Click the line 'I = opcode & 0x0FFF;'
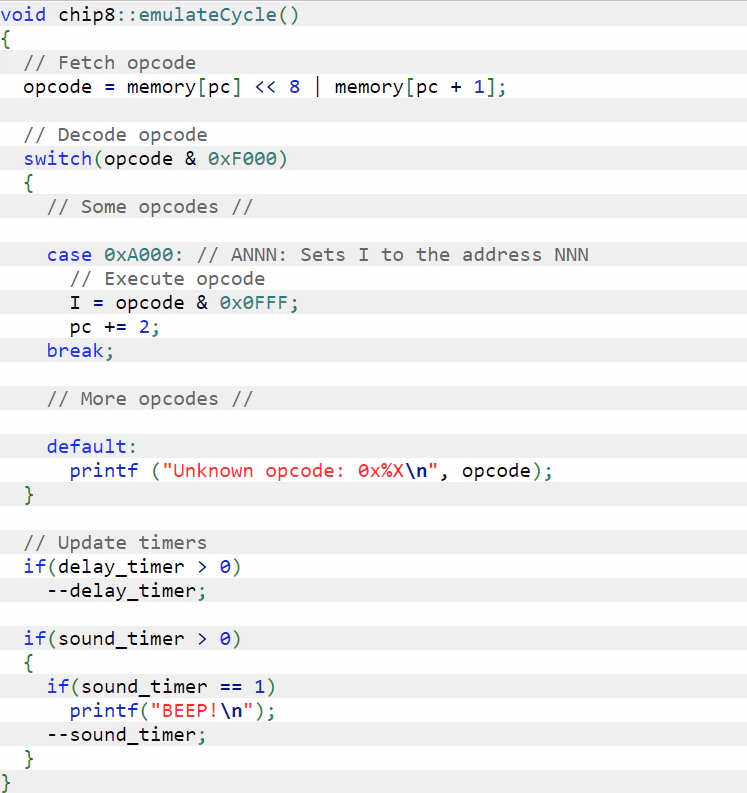The height and width of the screenshot is (793, 747). click(185, 303)
